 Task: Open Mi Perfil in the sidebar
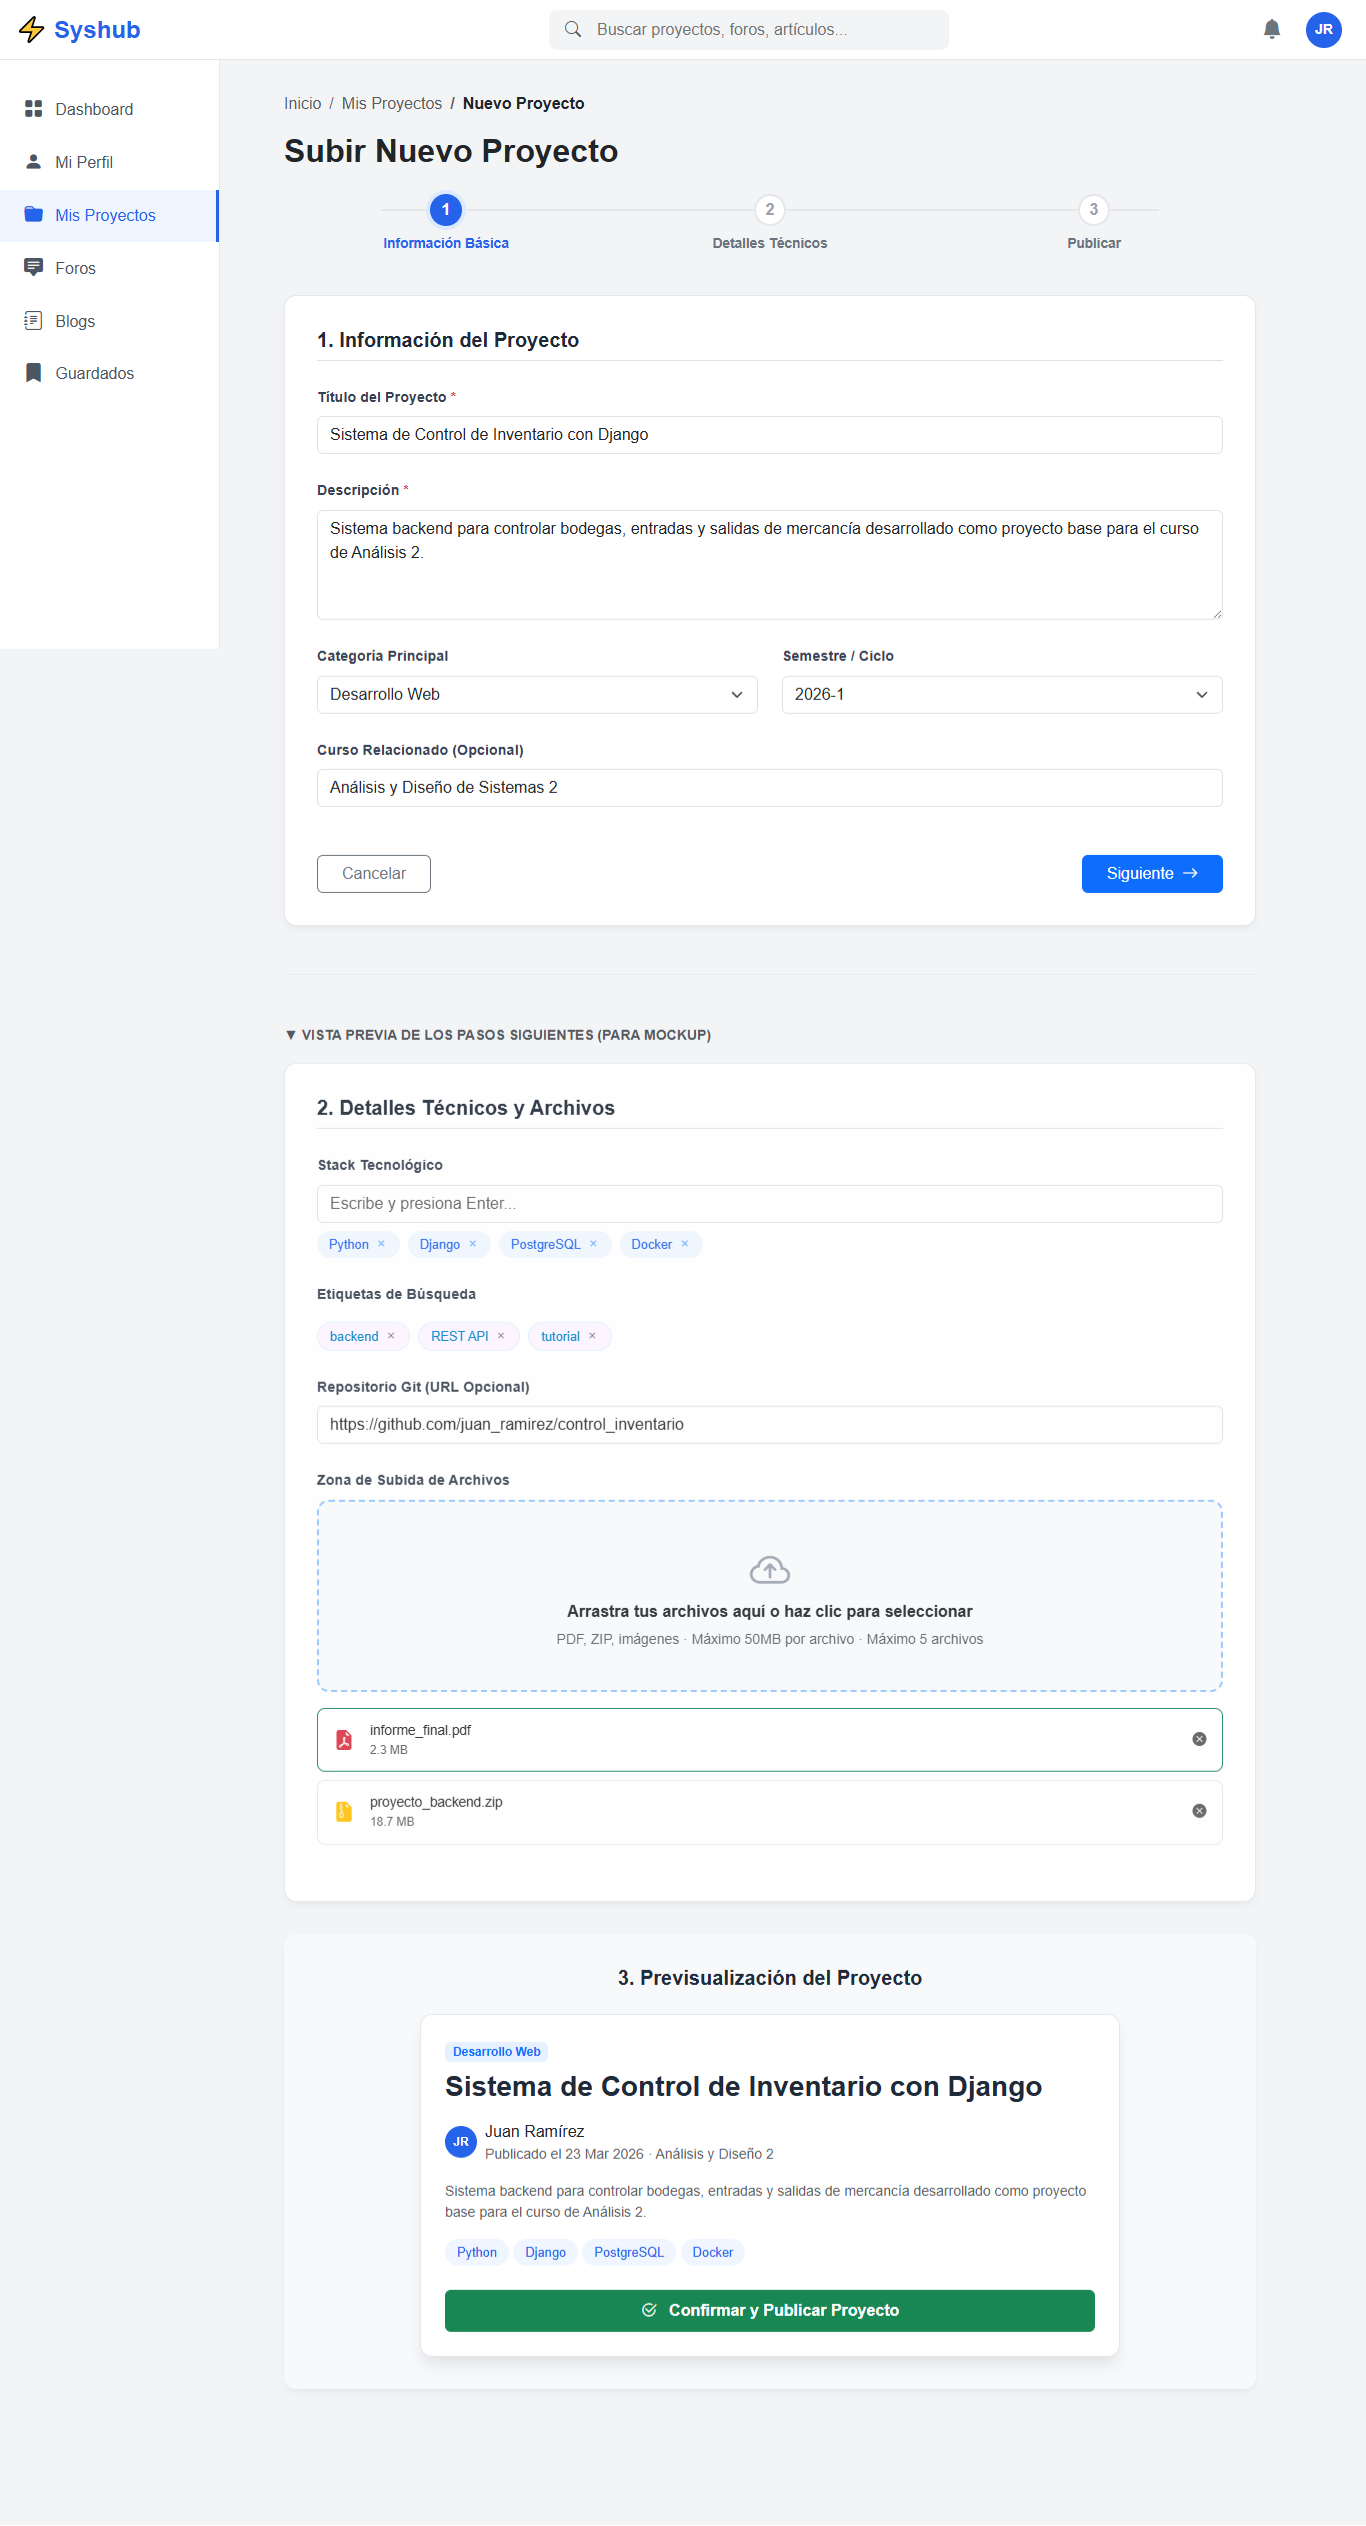pyautogui.click(x=109, y=162)
